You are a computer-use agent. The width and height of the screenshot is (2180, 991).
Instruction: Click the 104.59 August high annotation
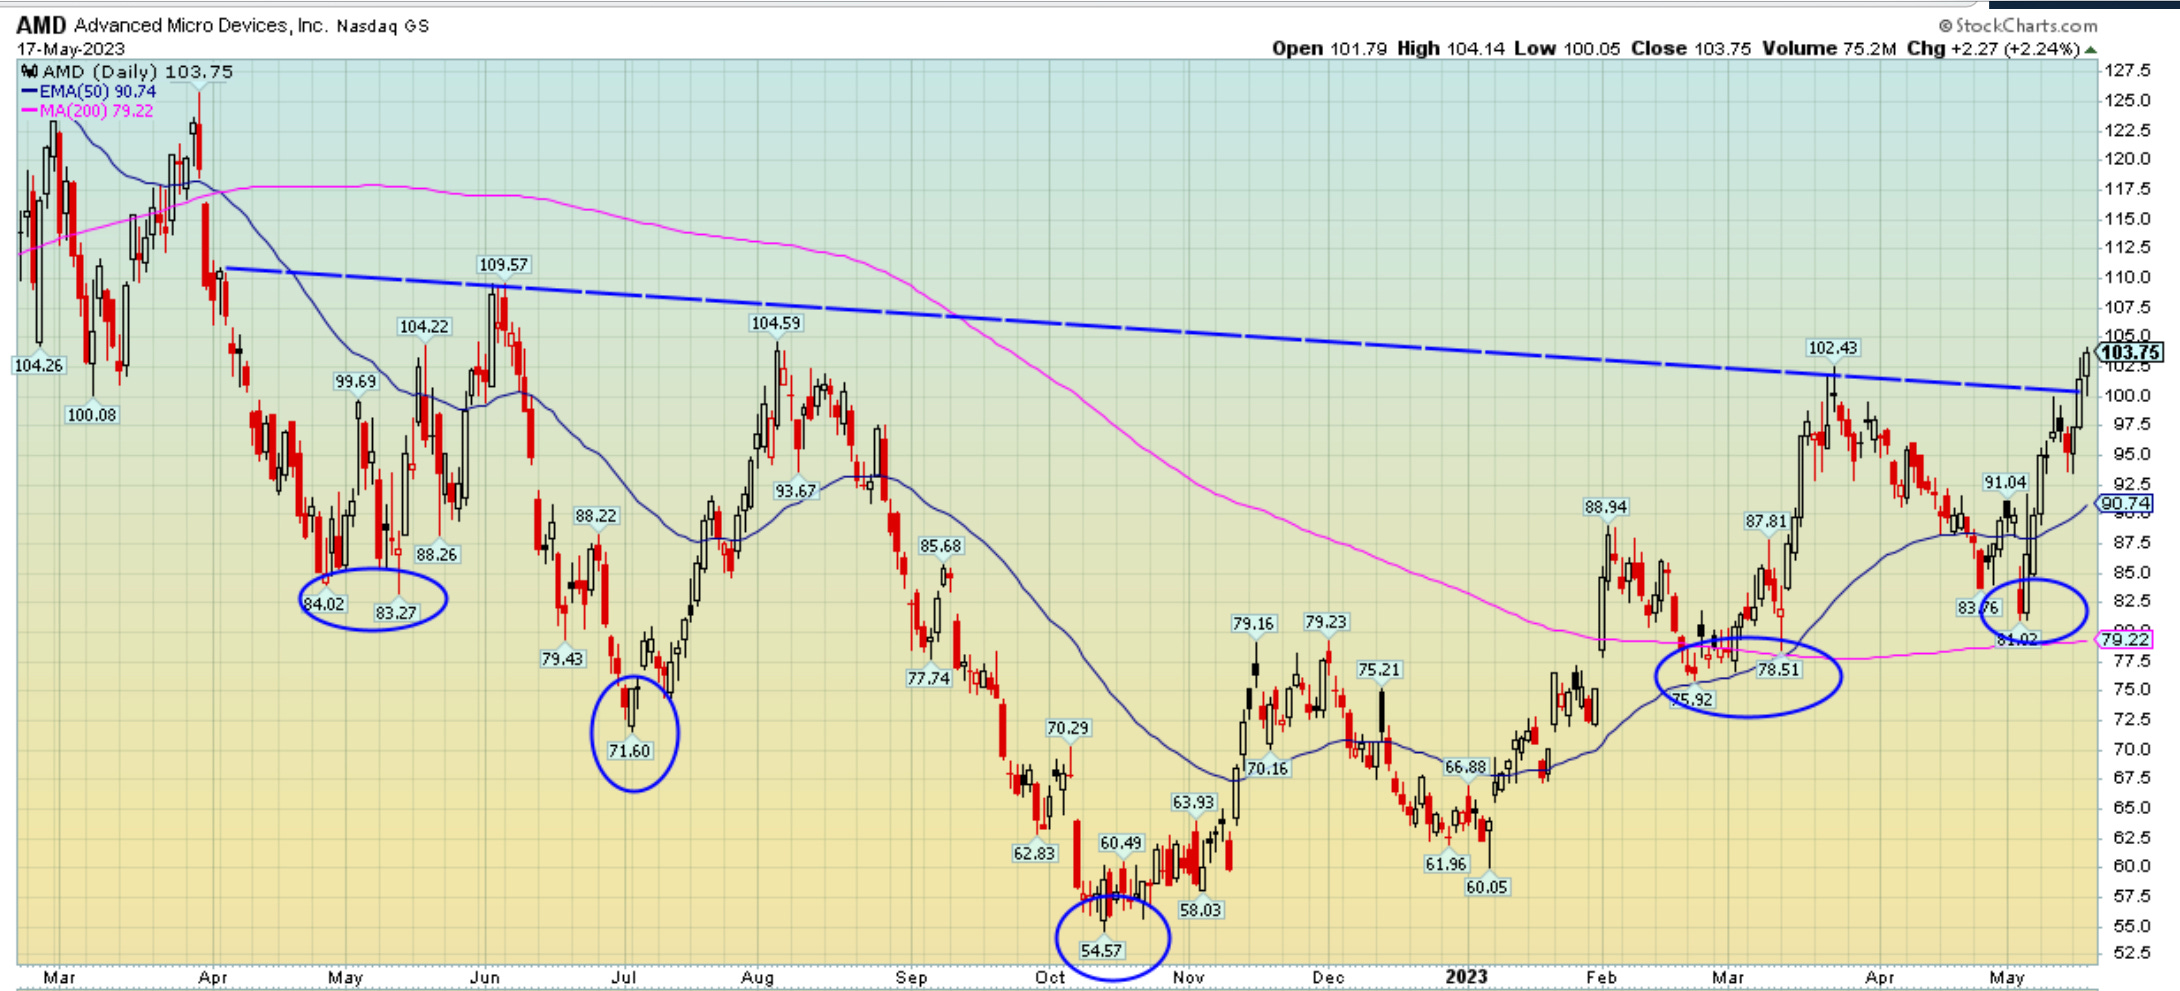point(776,322)
